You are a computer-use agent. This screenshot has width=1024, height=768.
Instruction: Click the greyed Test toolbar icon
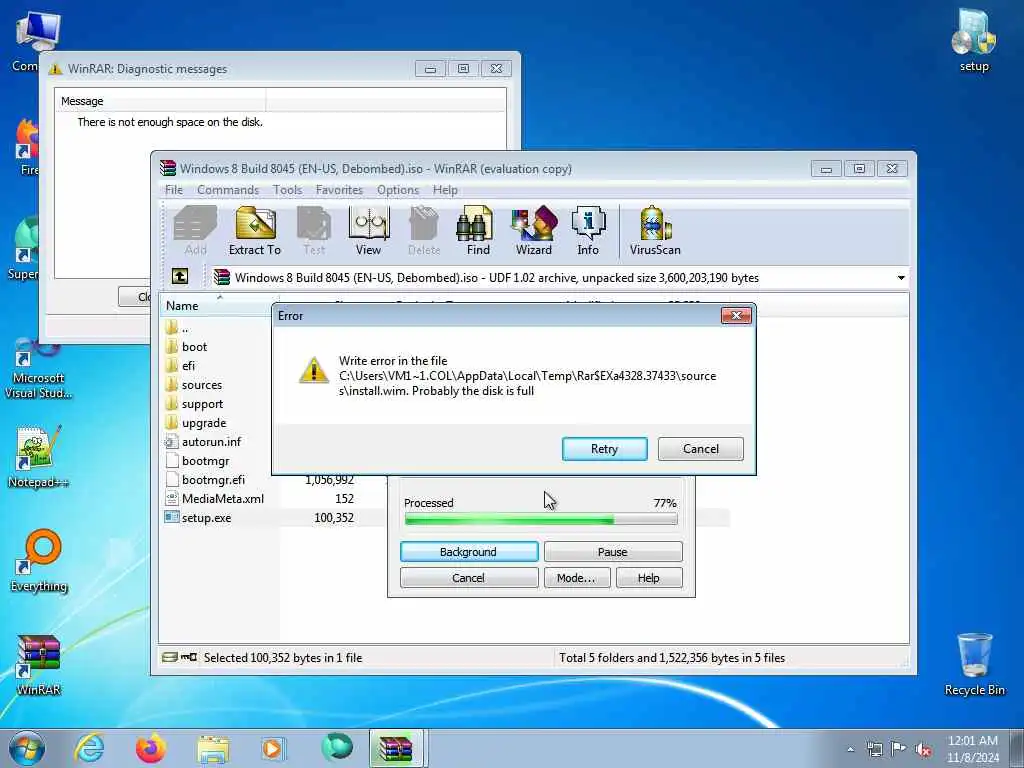click(313, 230)
